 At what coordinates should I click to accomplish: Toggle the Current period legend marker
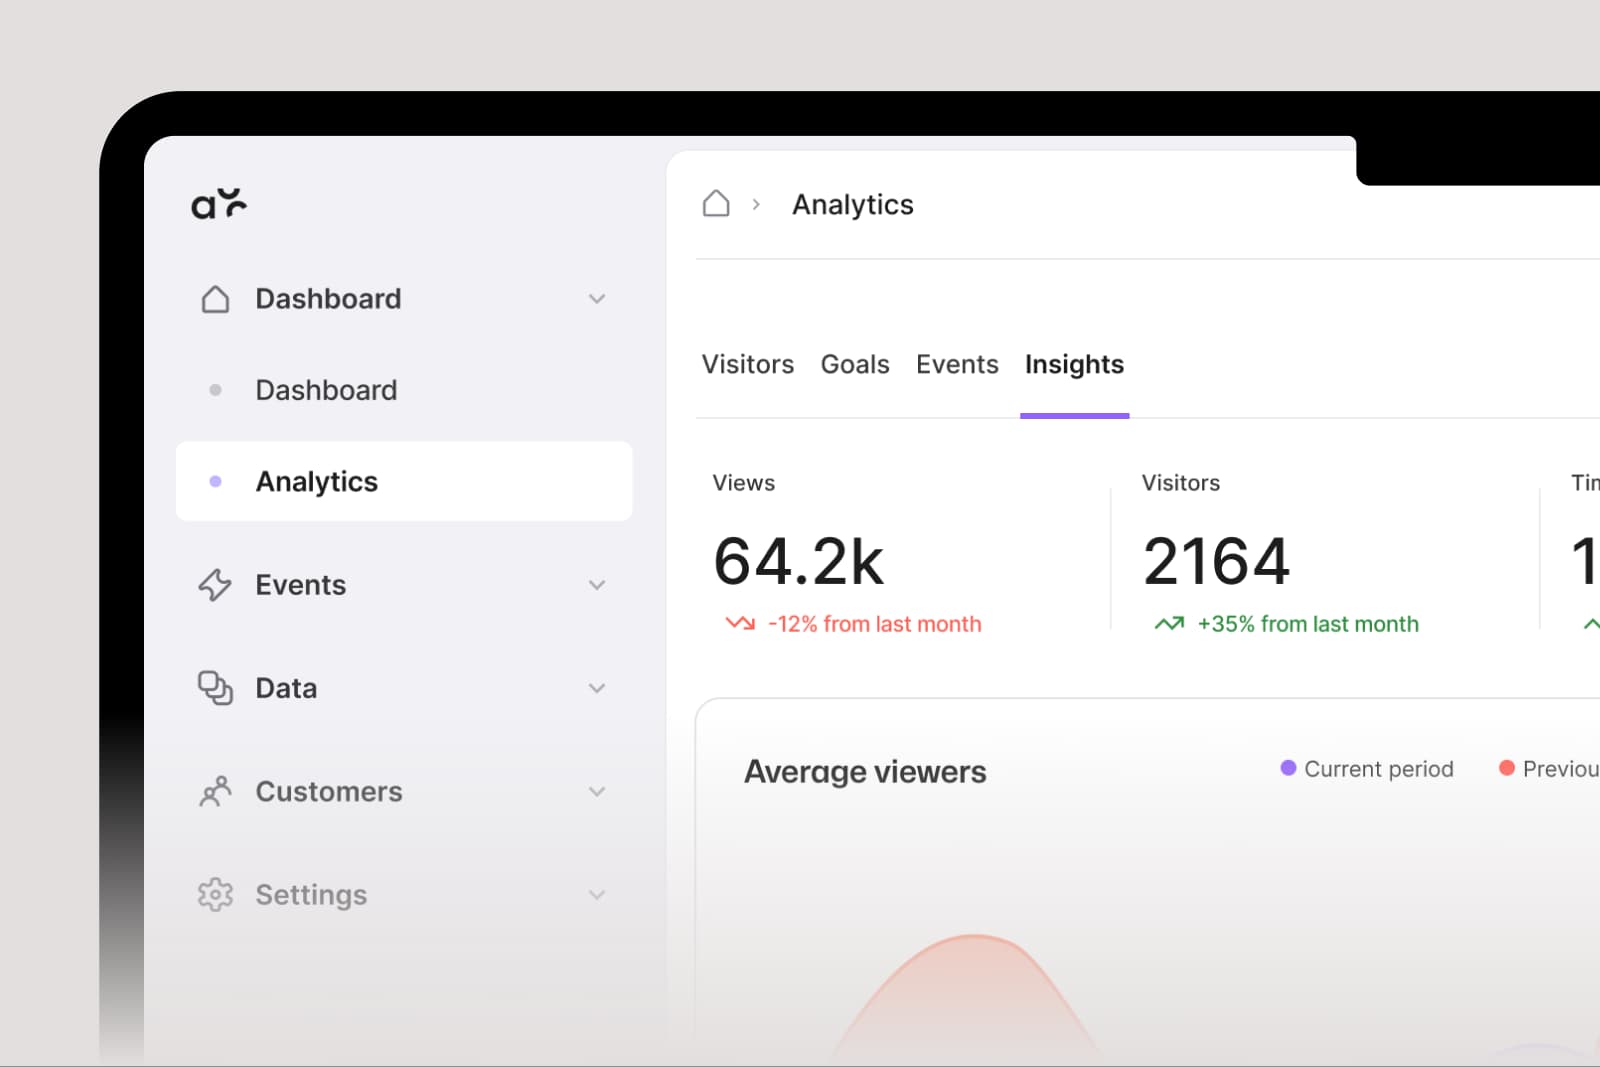[1288, 768]
